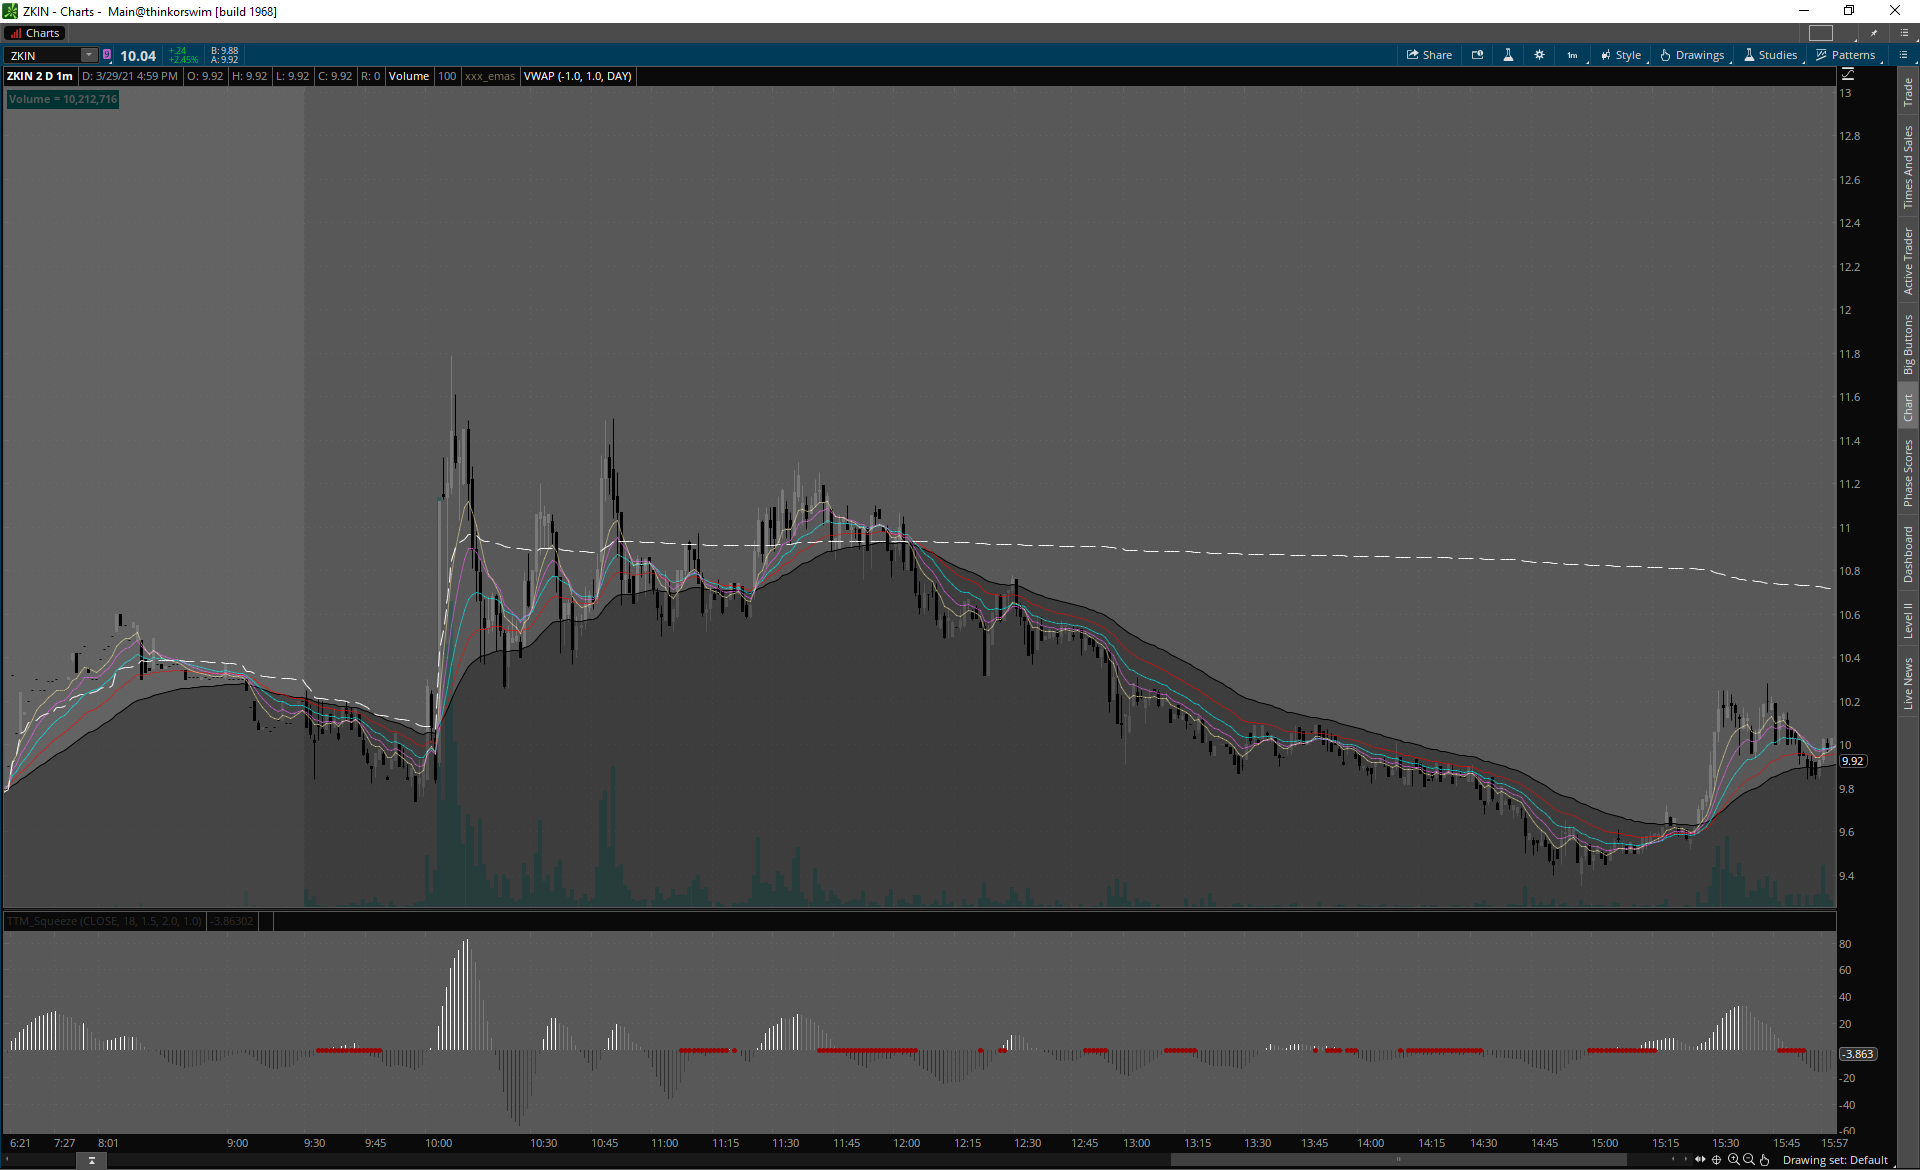Select the crosshair pan tool icon
This screenshot has height=1170, width=1920.
pos(1717,1160)
